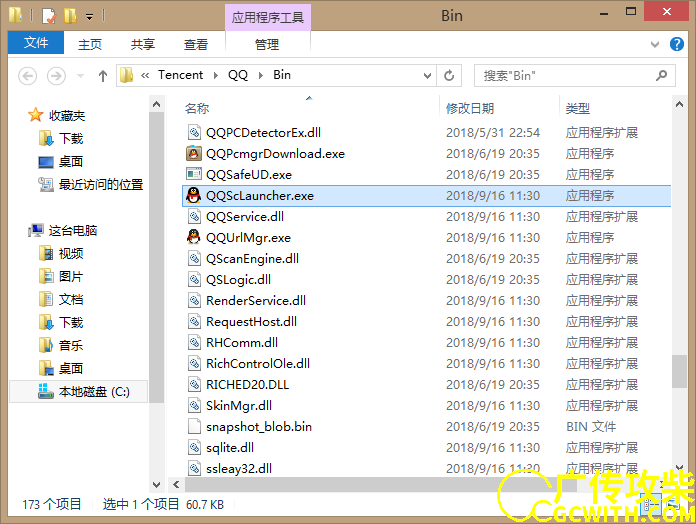This screenshot has width=696, height=524.
Task: Switch to the 共享 ribbon tab
Action: [143, 44]
